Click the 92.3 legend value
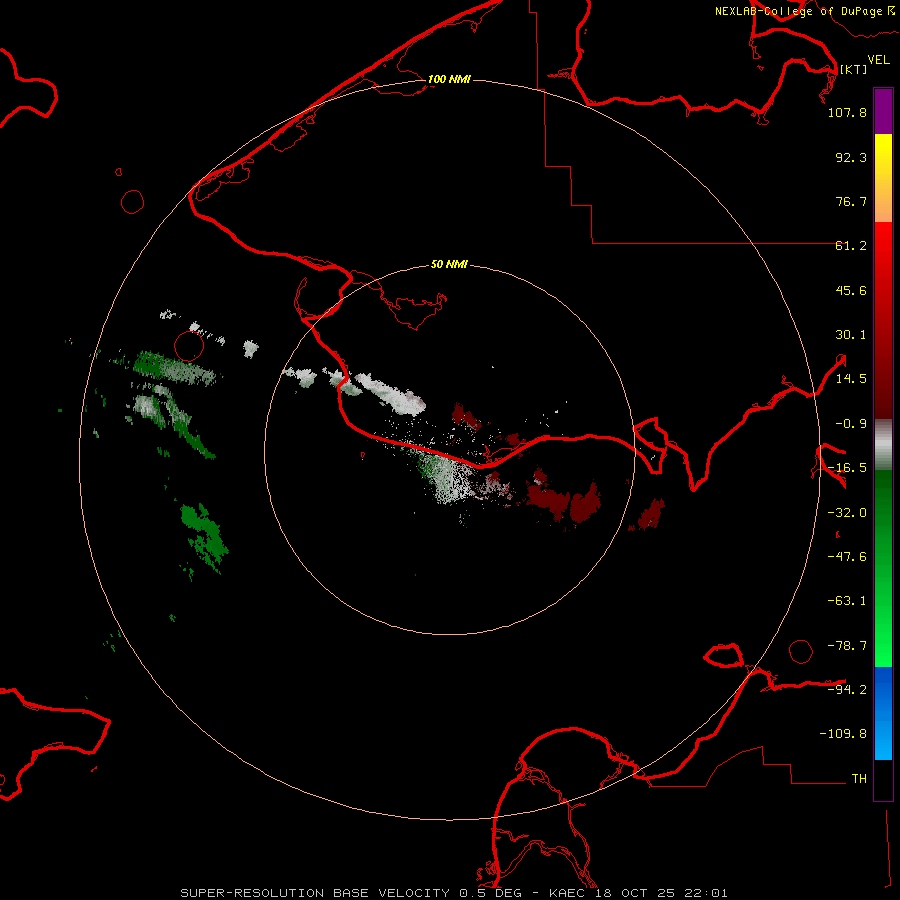 851,157
